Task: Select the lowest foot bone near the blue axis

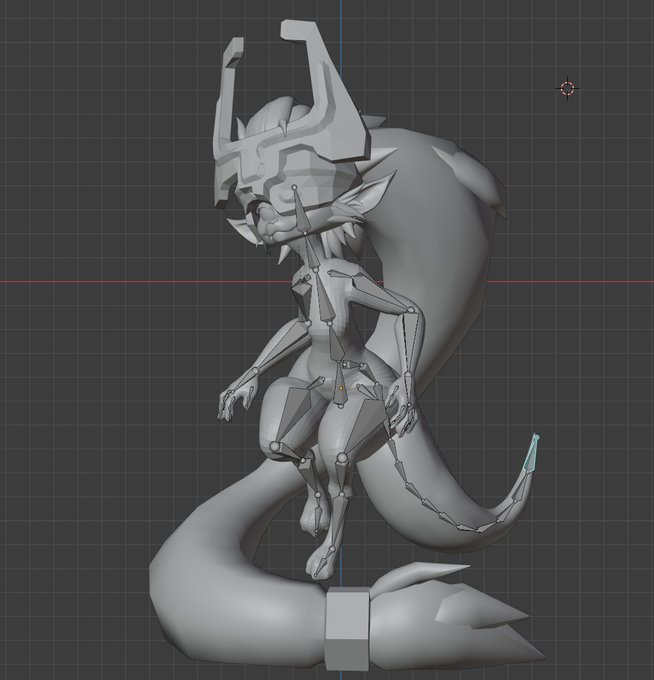Action: coord(323,565)
